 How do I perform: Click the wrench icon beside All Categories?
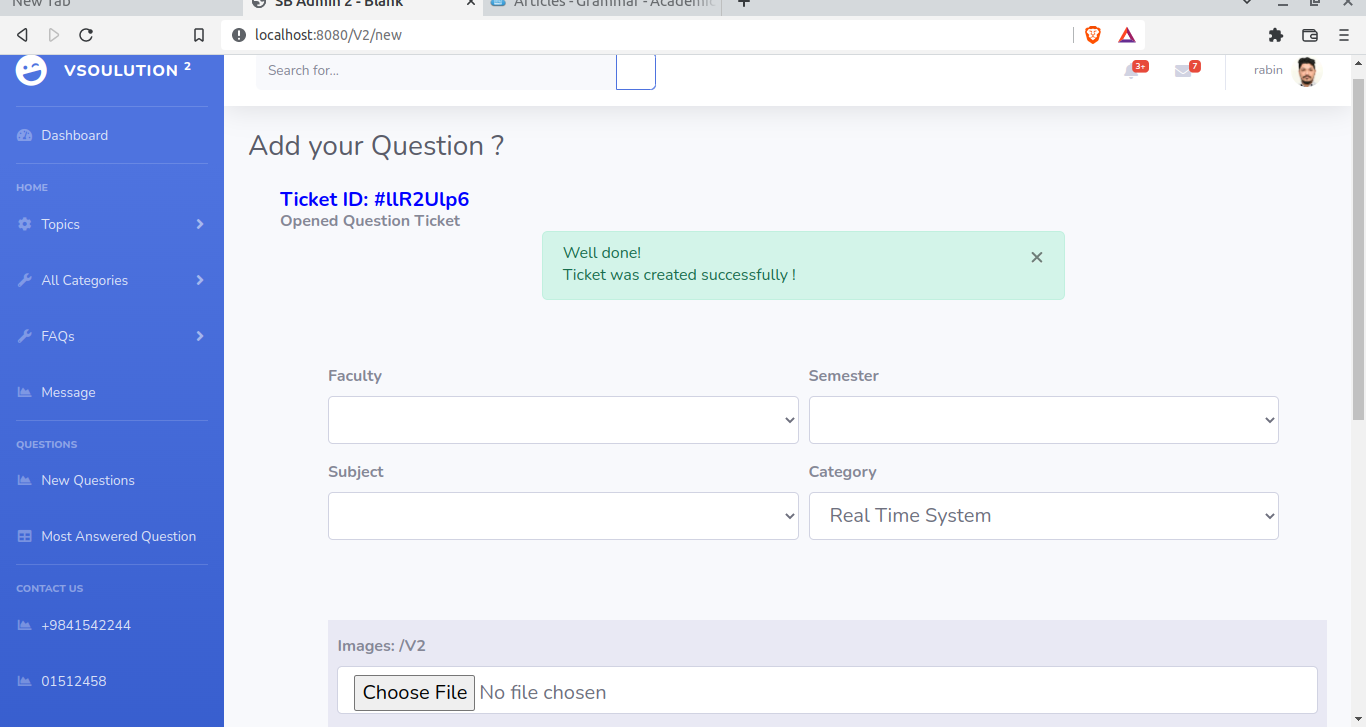click(23, 280)
